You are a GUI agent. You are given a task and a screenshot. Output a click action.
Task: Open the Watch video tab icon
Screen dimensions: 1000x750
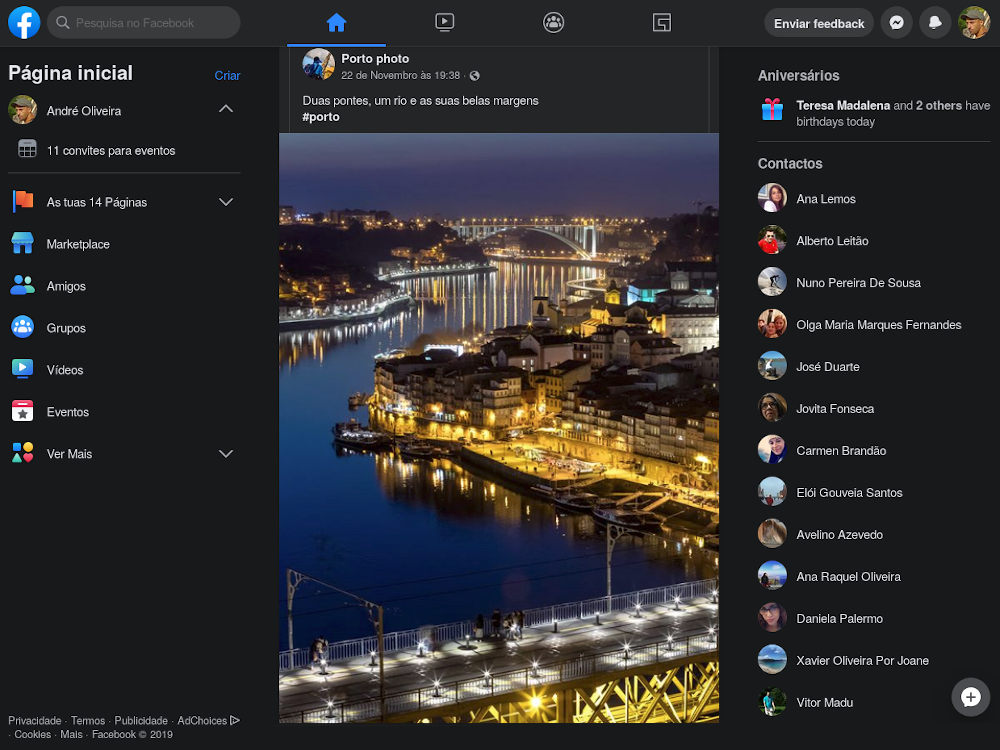click(444, 22)
